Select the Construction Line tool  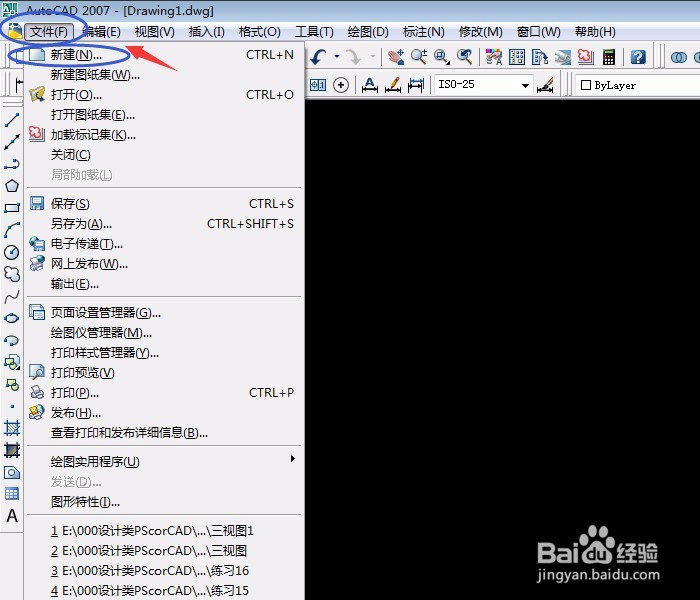[x=12, y=142]
